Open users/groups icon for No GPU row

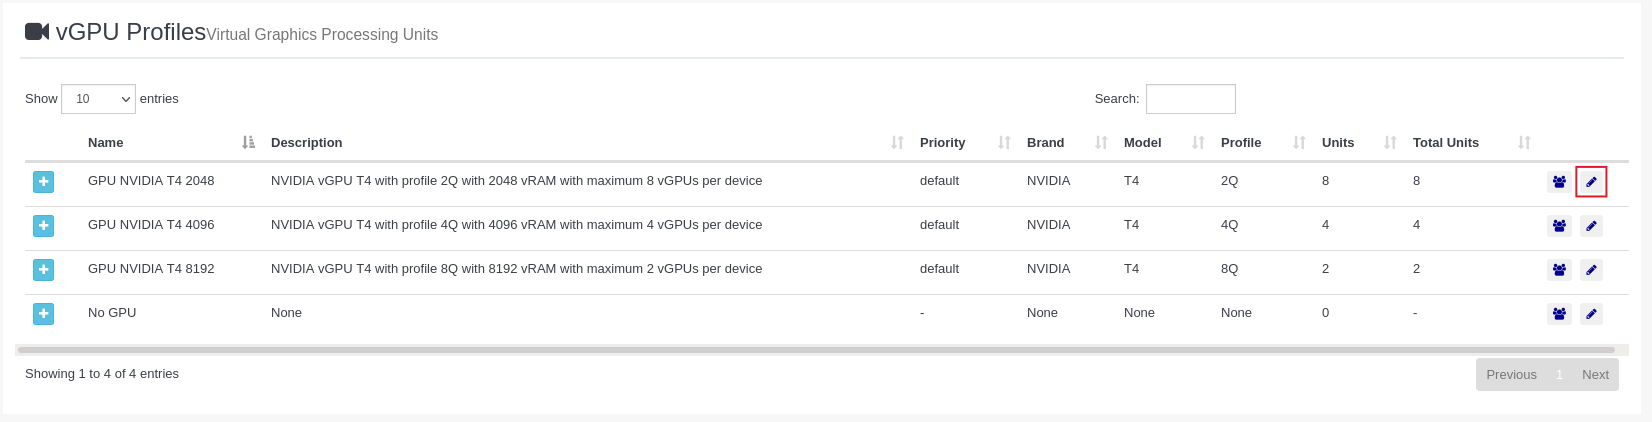1559,314
